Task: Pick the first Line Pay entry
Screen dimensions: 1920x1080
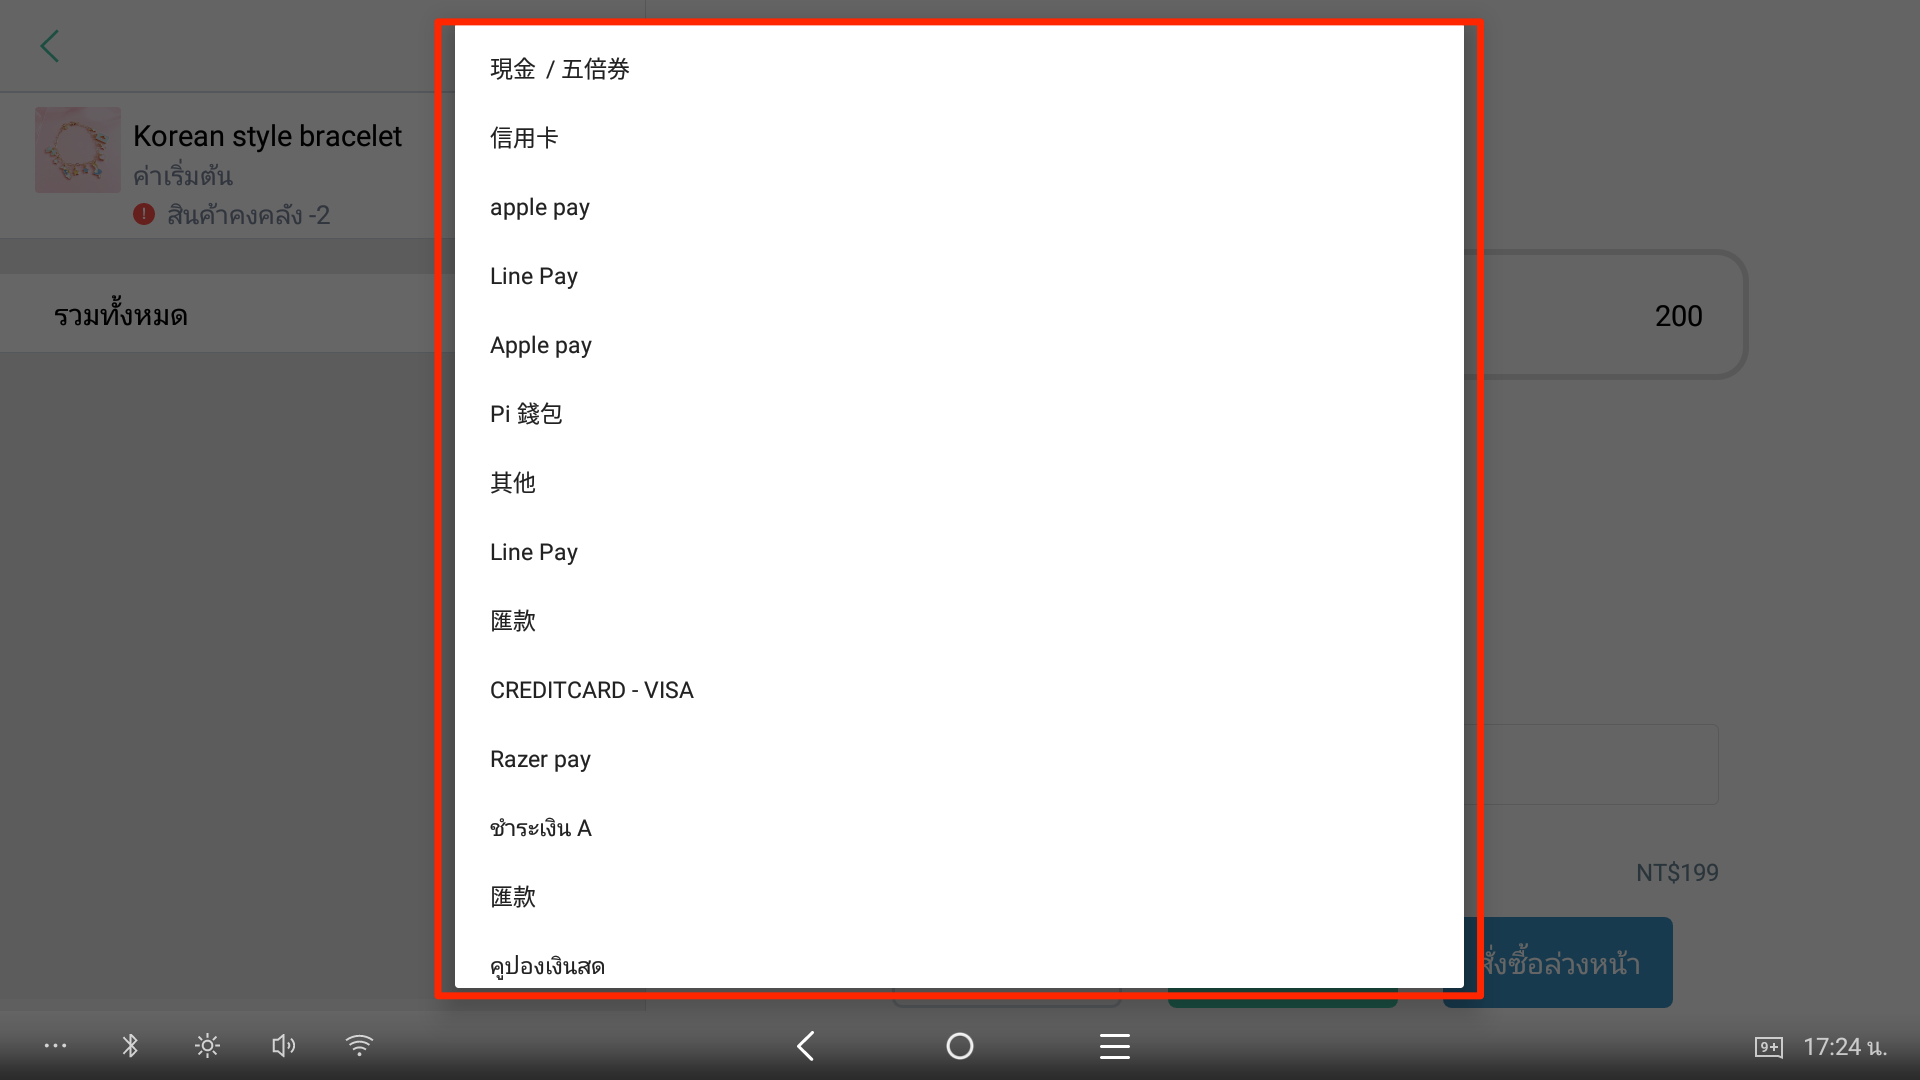Action: pyautogui.click(x=959, y=276)
